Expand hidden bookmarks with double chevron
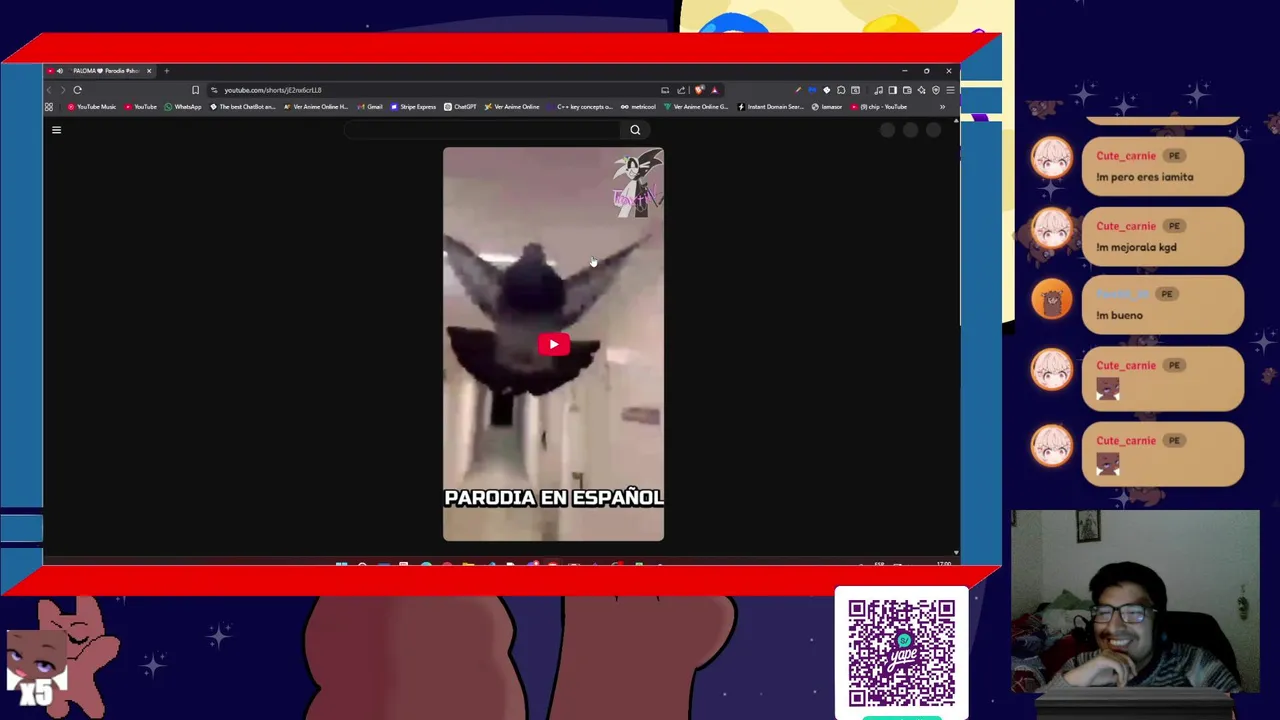The image size is (1280, 720). coord(942,107)
